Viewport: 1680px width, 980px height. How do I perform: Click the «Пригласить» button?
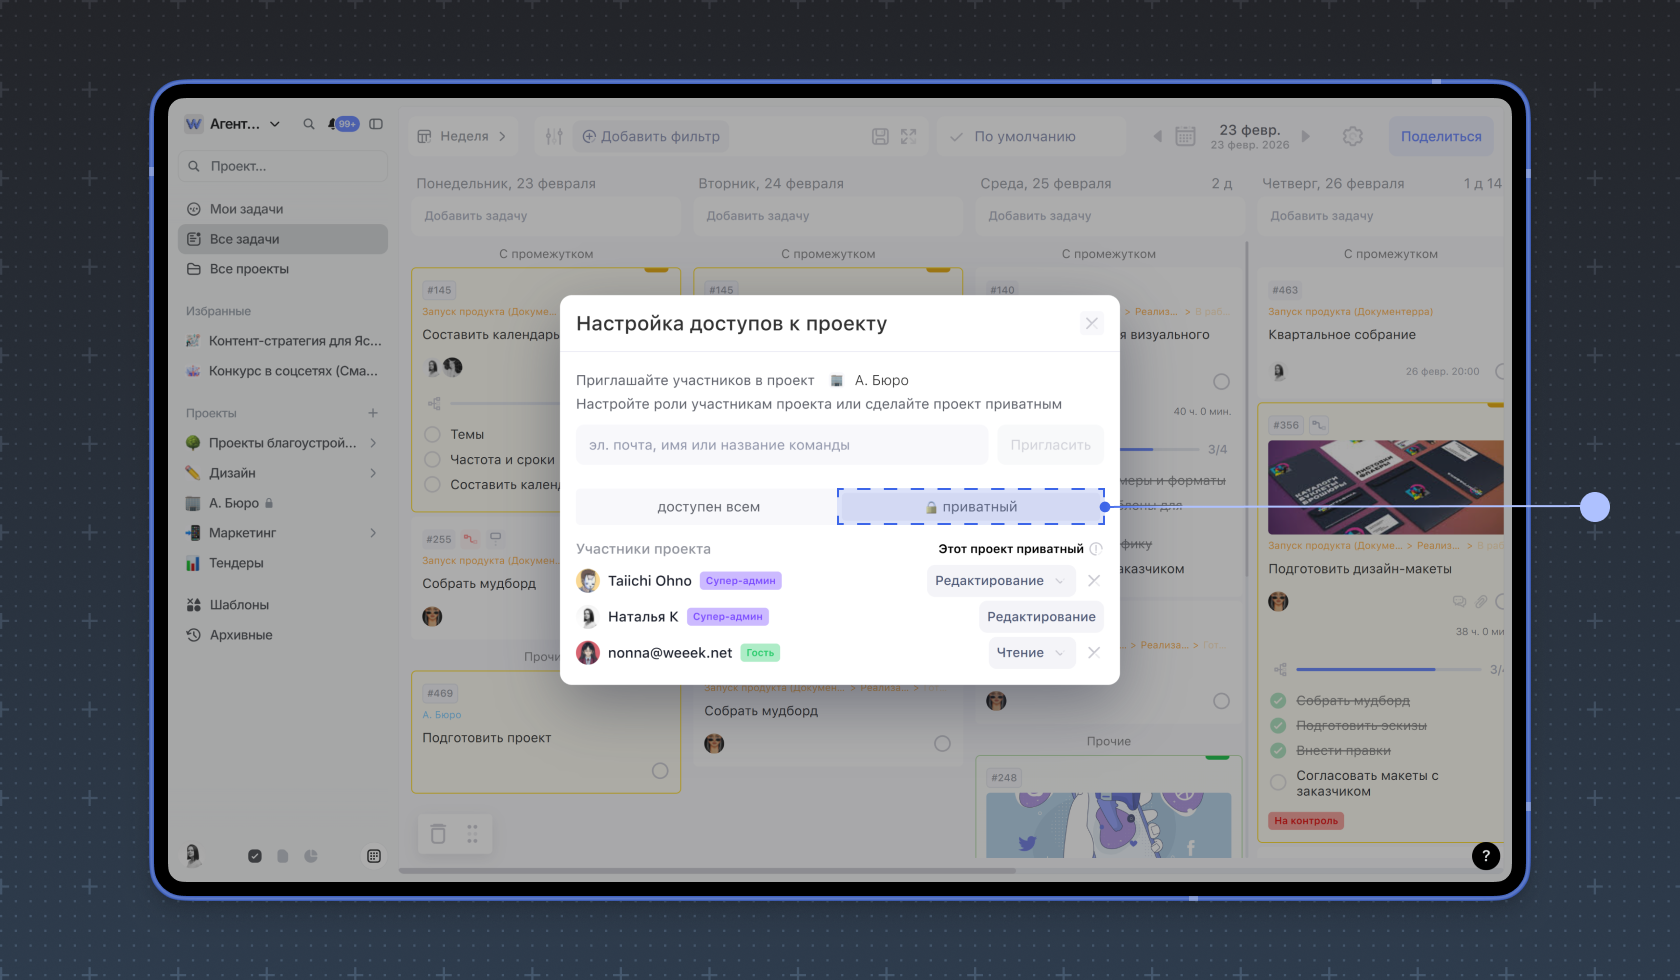pos(1050,445)
